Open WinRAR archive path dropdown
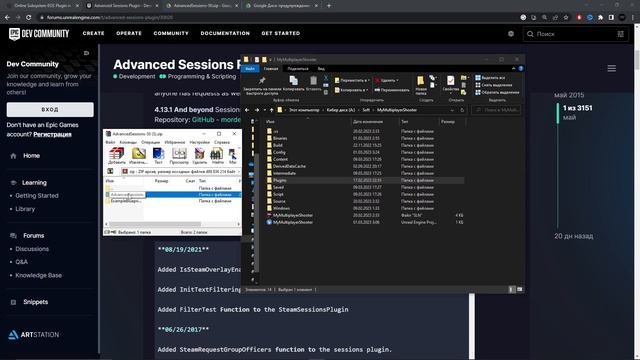 [x=239, y=172]
